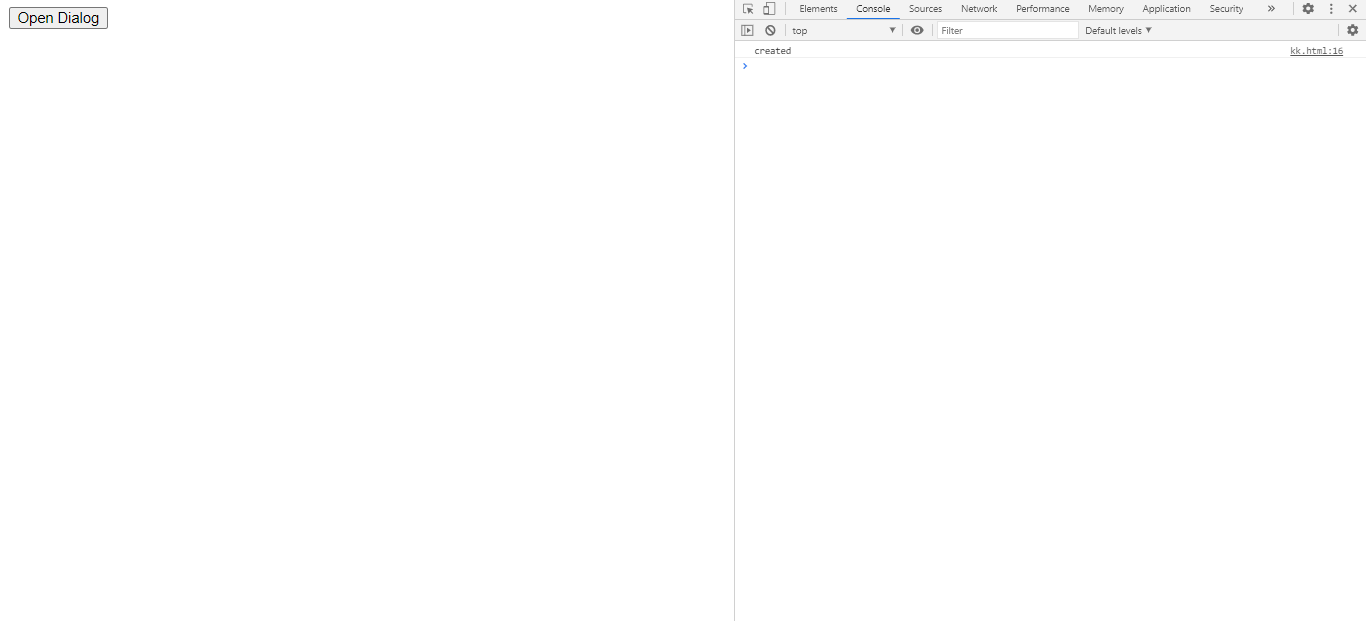This screenshot has height=621, width=1366.
Task: Reveal hidden panels with the chevron button
Action: (x=1271, y=8)
